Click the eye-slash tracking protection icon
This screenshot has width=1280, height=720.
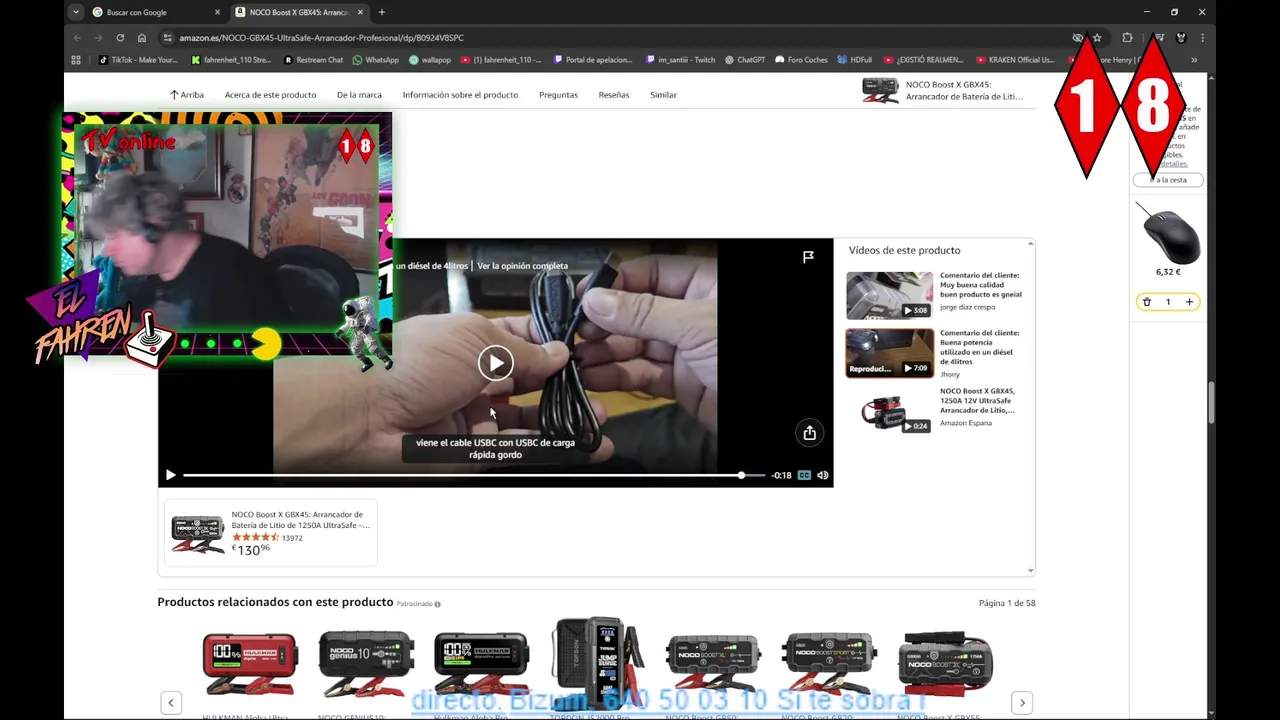pyautogui.click(x=1078, y=37)
